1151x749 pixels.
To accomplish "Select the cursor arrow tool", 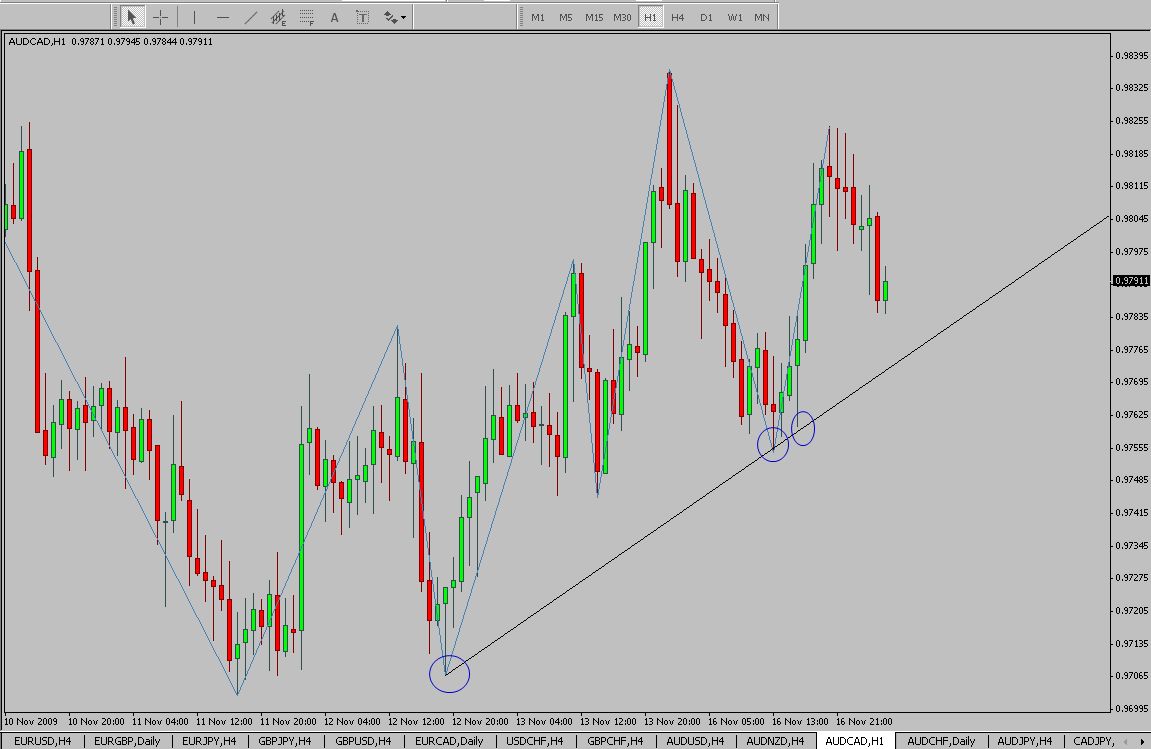I will (131, 17).
